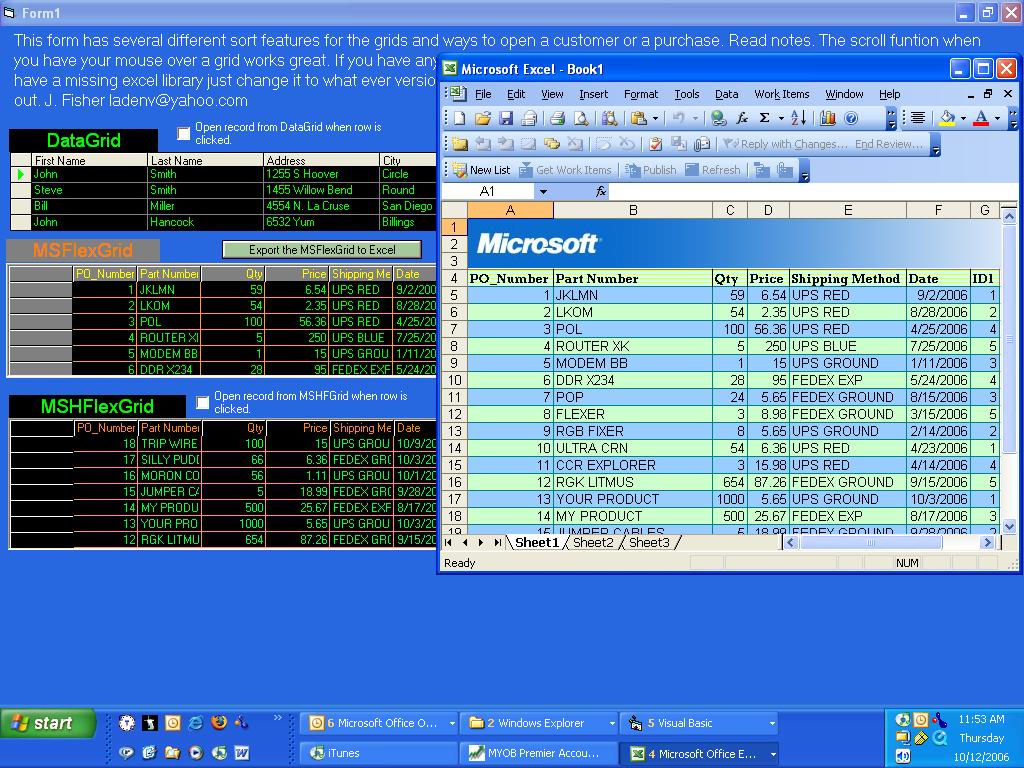Click 'Export the MSFlexGrid to Excel' button
Image resolution: width=1024 pixels, height=768 pixels.
click(321, 250)
